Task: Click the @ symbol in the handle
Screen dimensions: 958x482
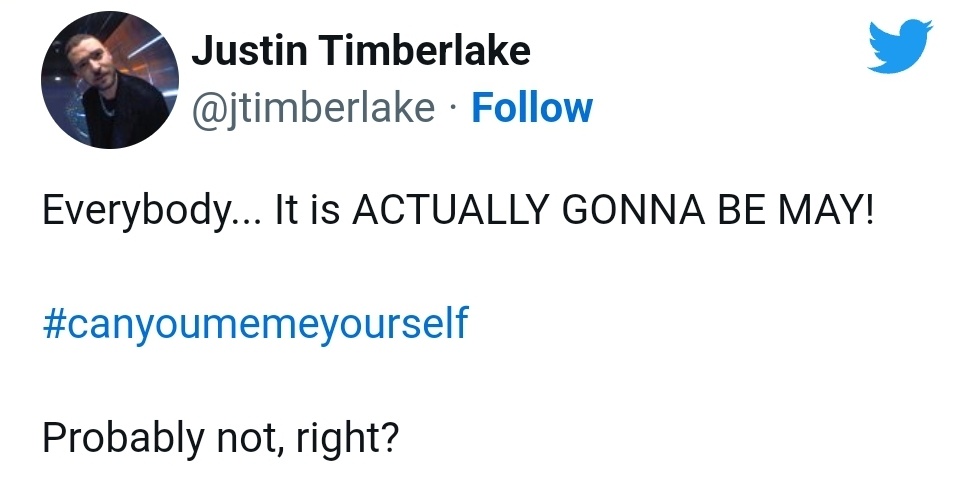Action: 205,110
